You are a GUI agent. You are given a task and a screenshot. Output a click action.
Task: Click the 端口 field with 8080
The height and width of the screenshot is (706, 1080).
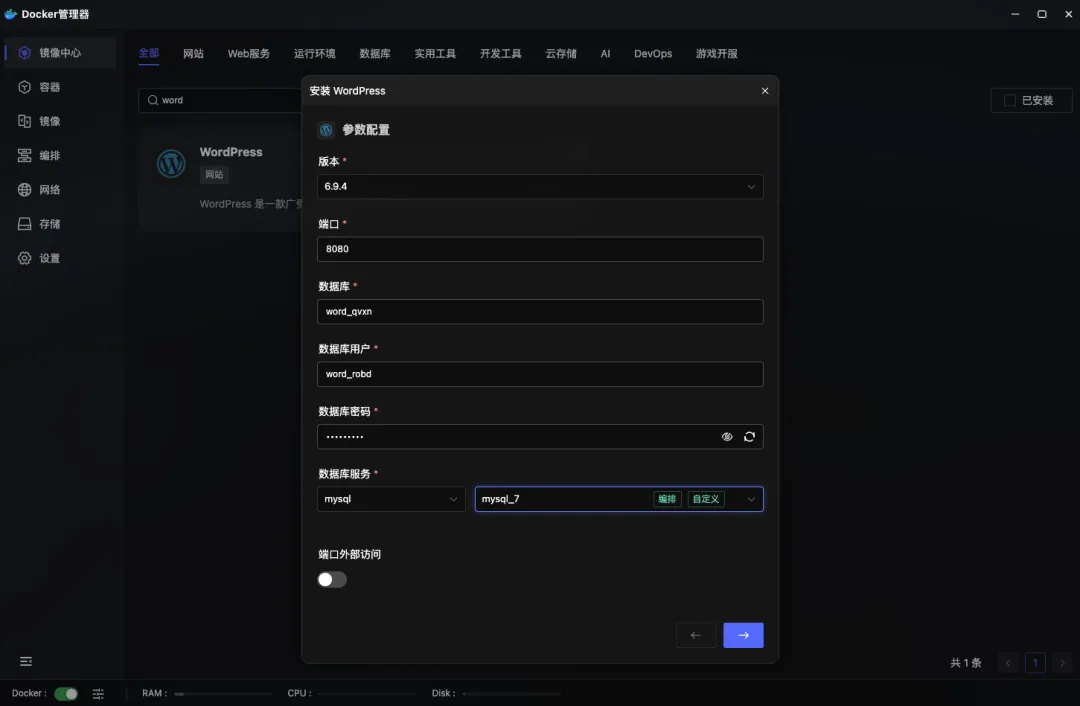coord(540,249)
